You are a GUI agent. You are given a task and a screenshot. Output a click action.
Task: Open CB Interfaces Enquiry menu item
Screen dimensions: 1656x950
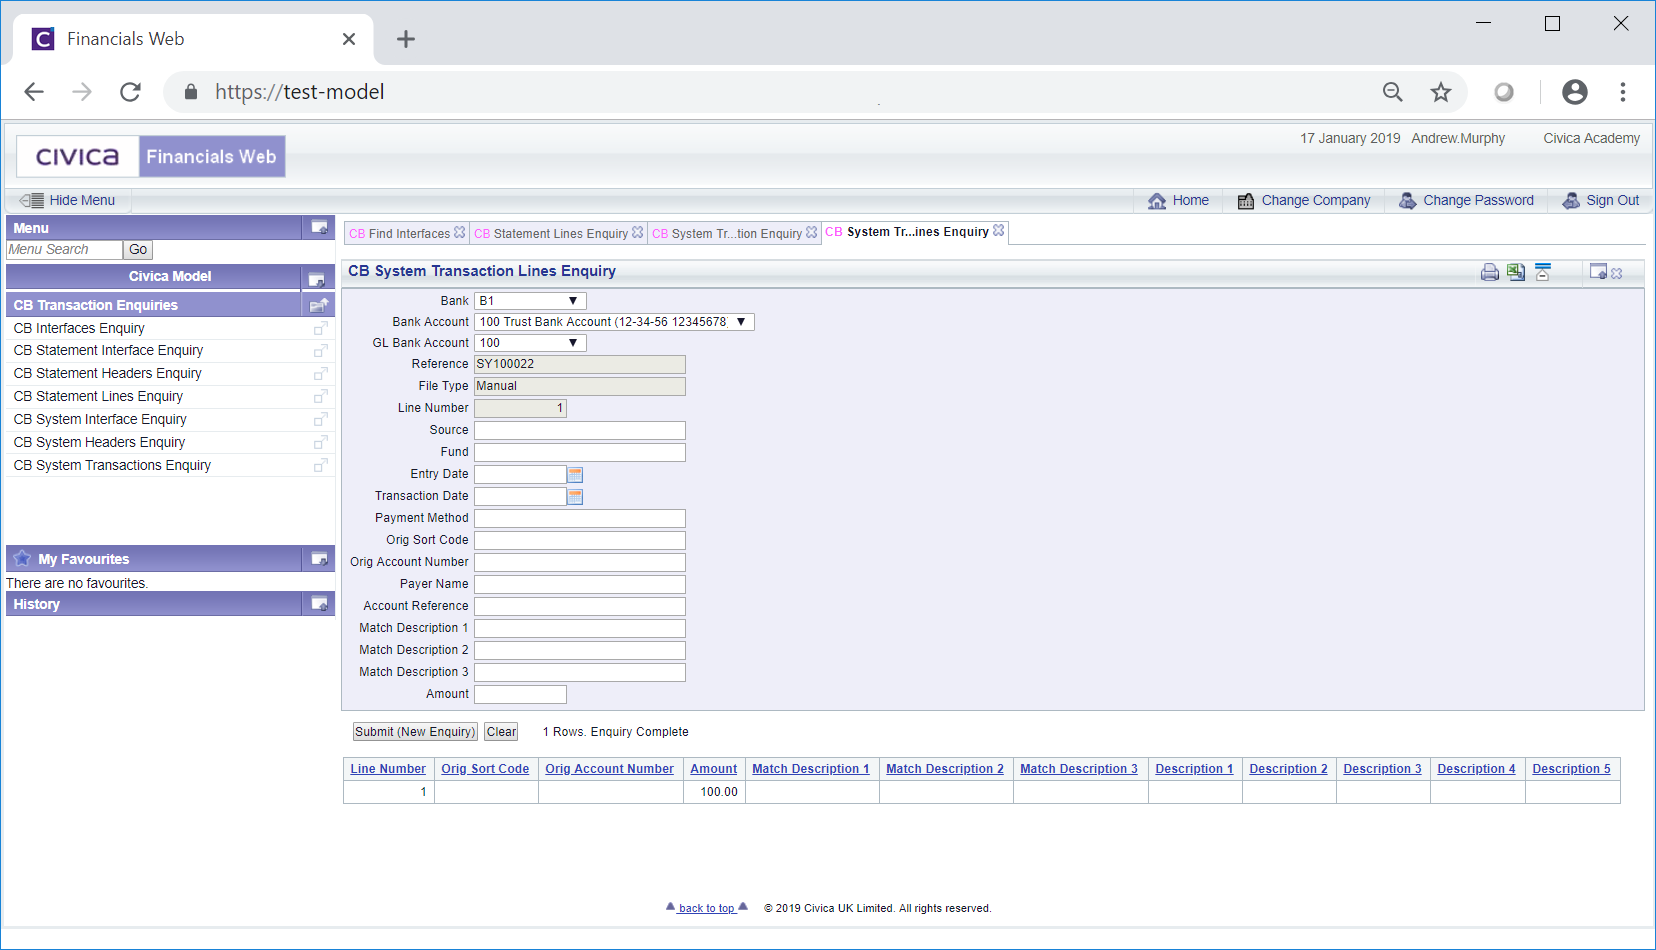pyautogui.click(x=79, y=328)
